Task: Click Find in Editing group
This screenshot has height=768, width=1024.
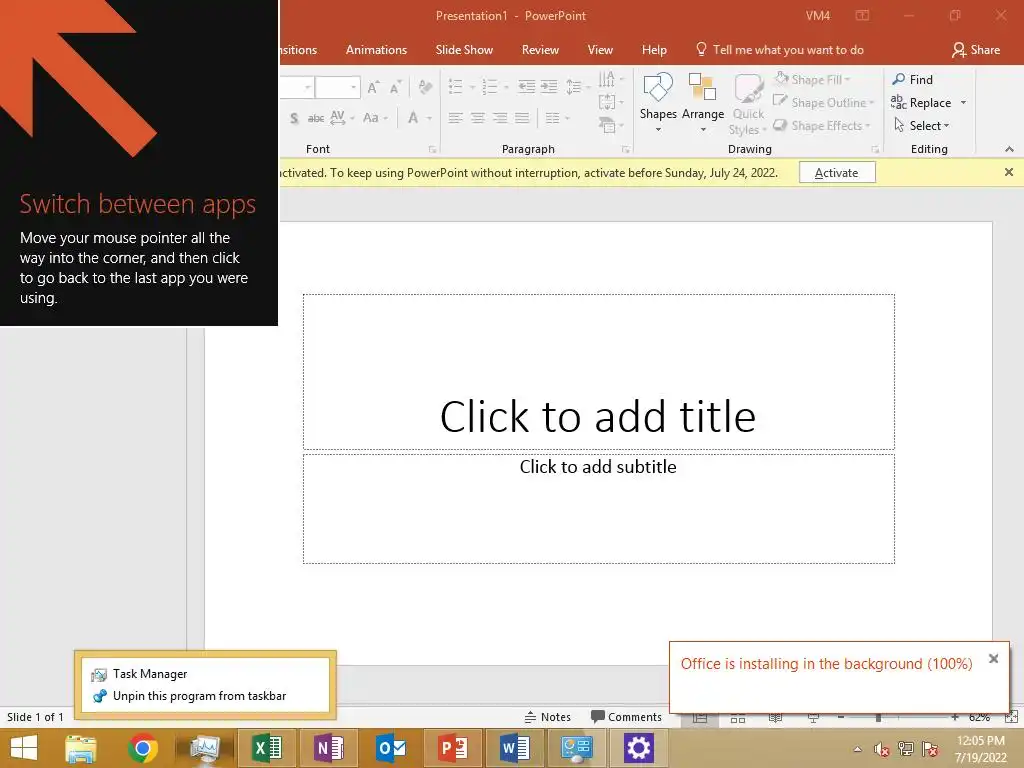Action: point(912,80)
